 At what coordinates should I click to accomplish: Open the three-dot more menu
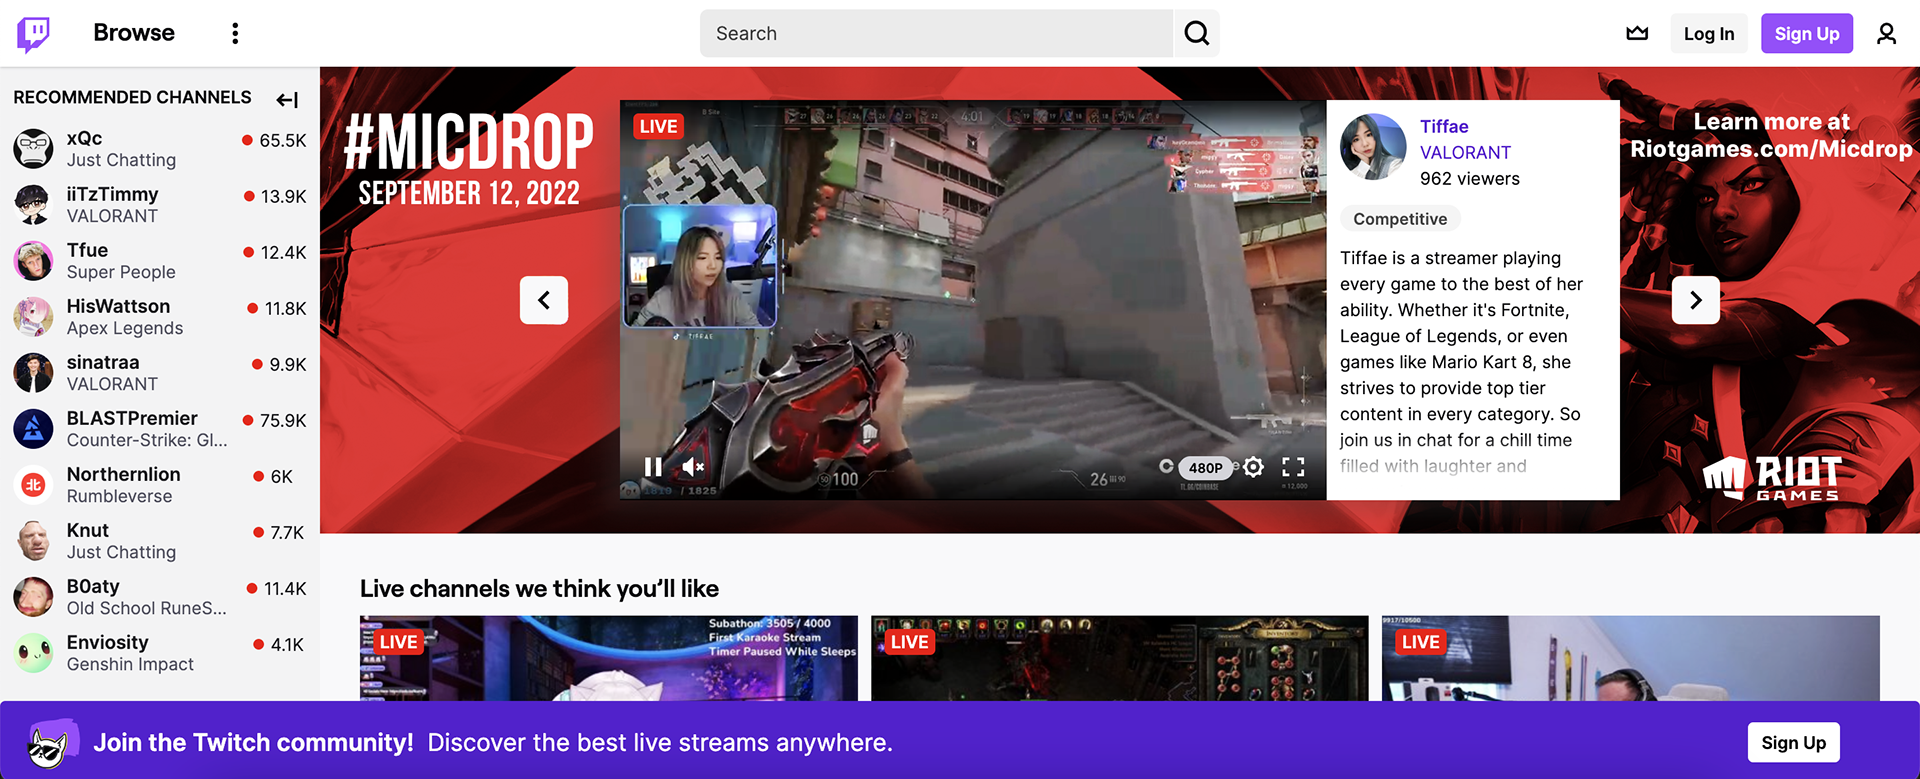click(235, 34)
